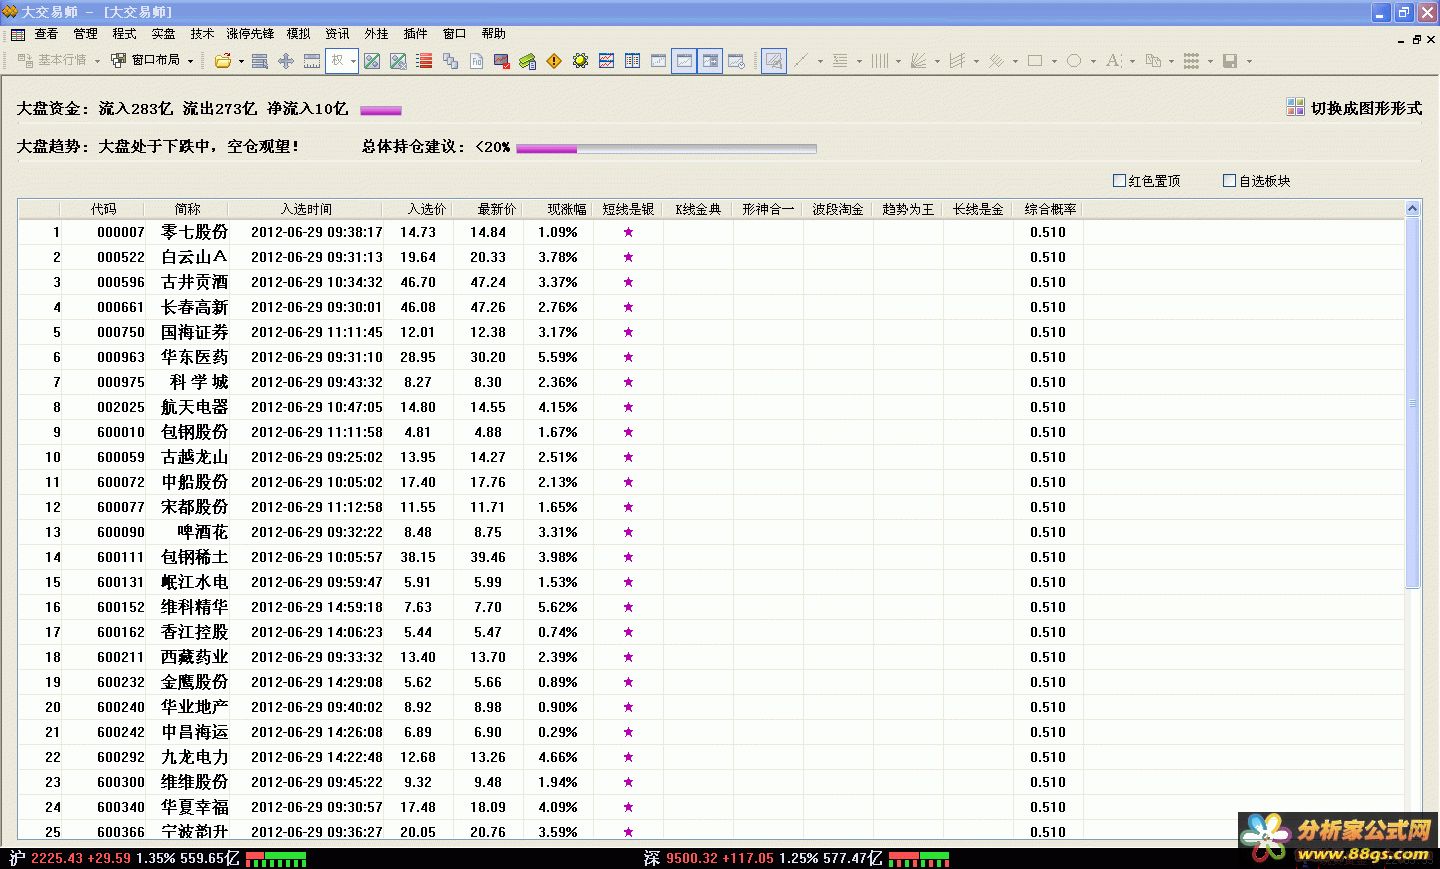The image size is (1440, 869).
Task: Open the 资讯 menu
Action: click(337, 34)
